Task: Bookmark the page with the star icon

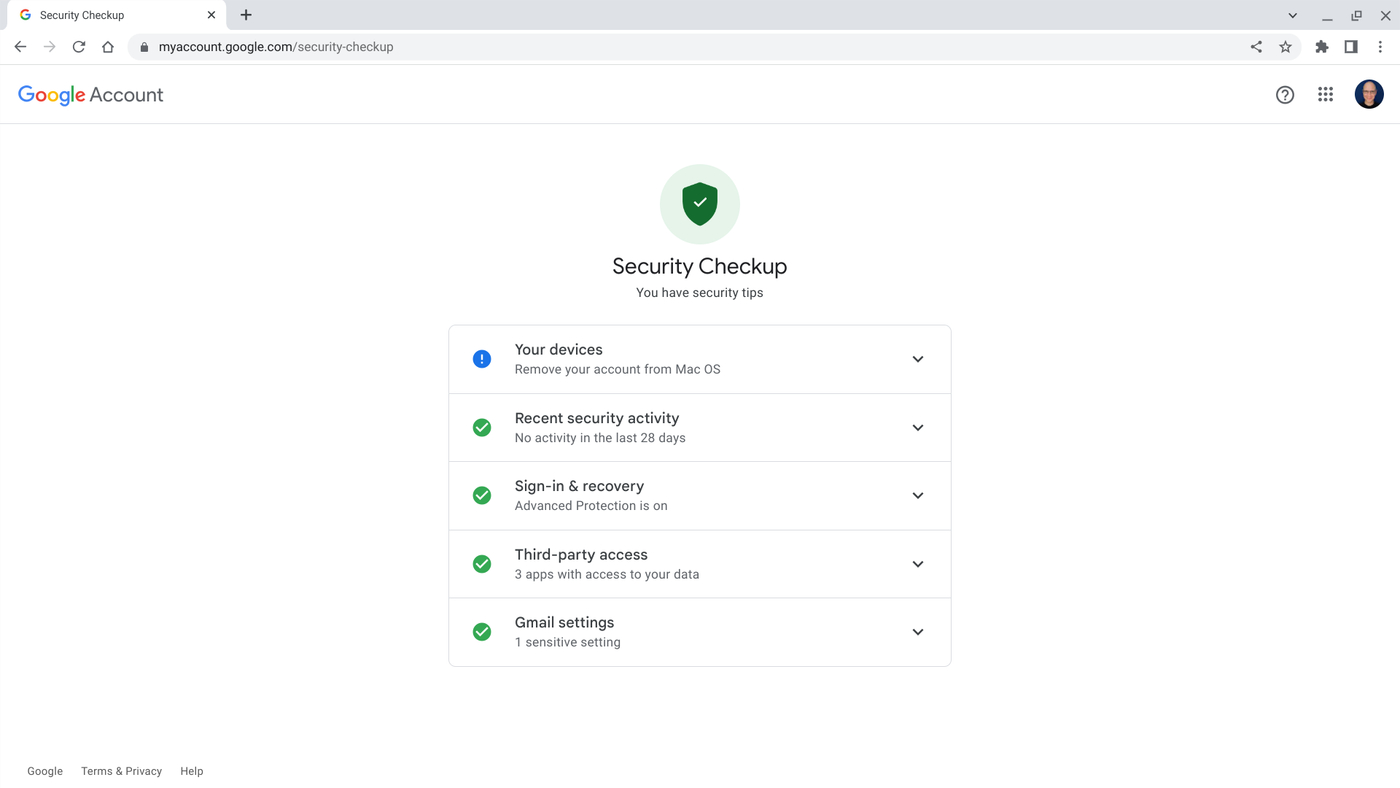Action: coord(1285,46)
